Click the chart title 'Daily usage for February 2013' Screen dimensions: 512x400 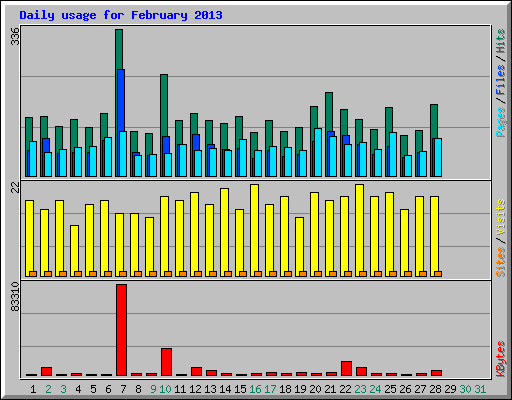pyautogui.click(x=121, y=15)
